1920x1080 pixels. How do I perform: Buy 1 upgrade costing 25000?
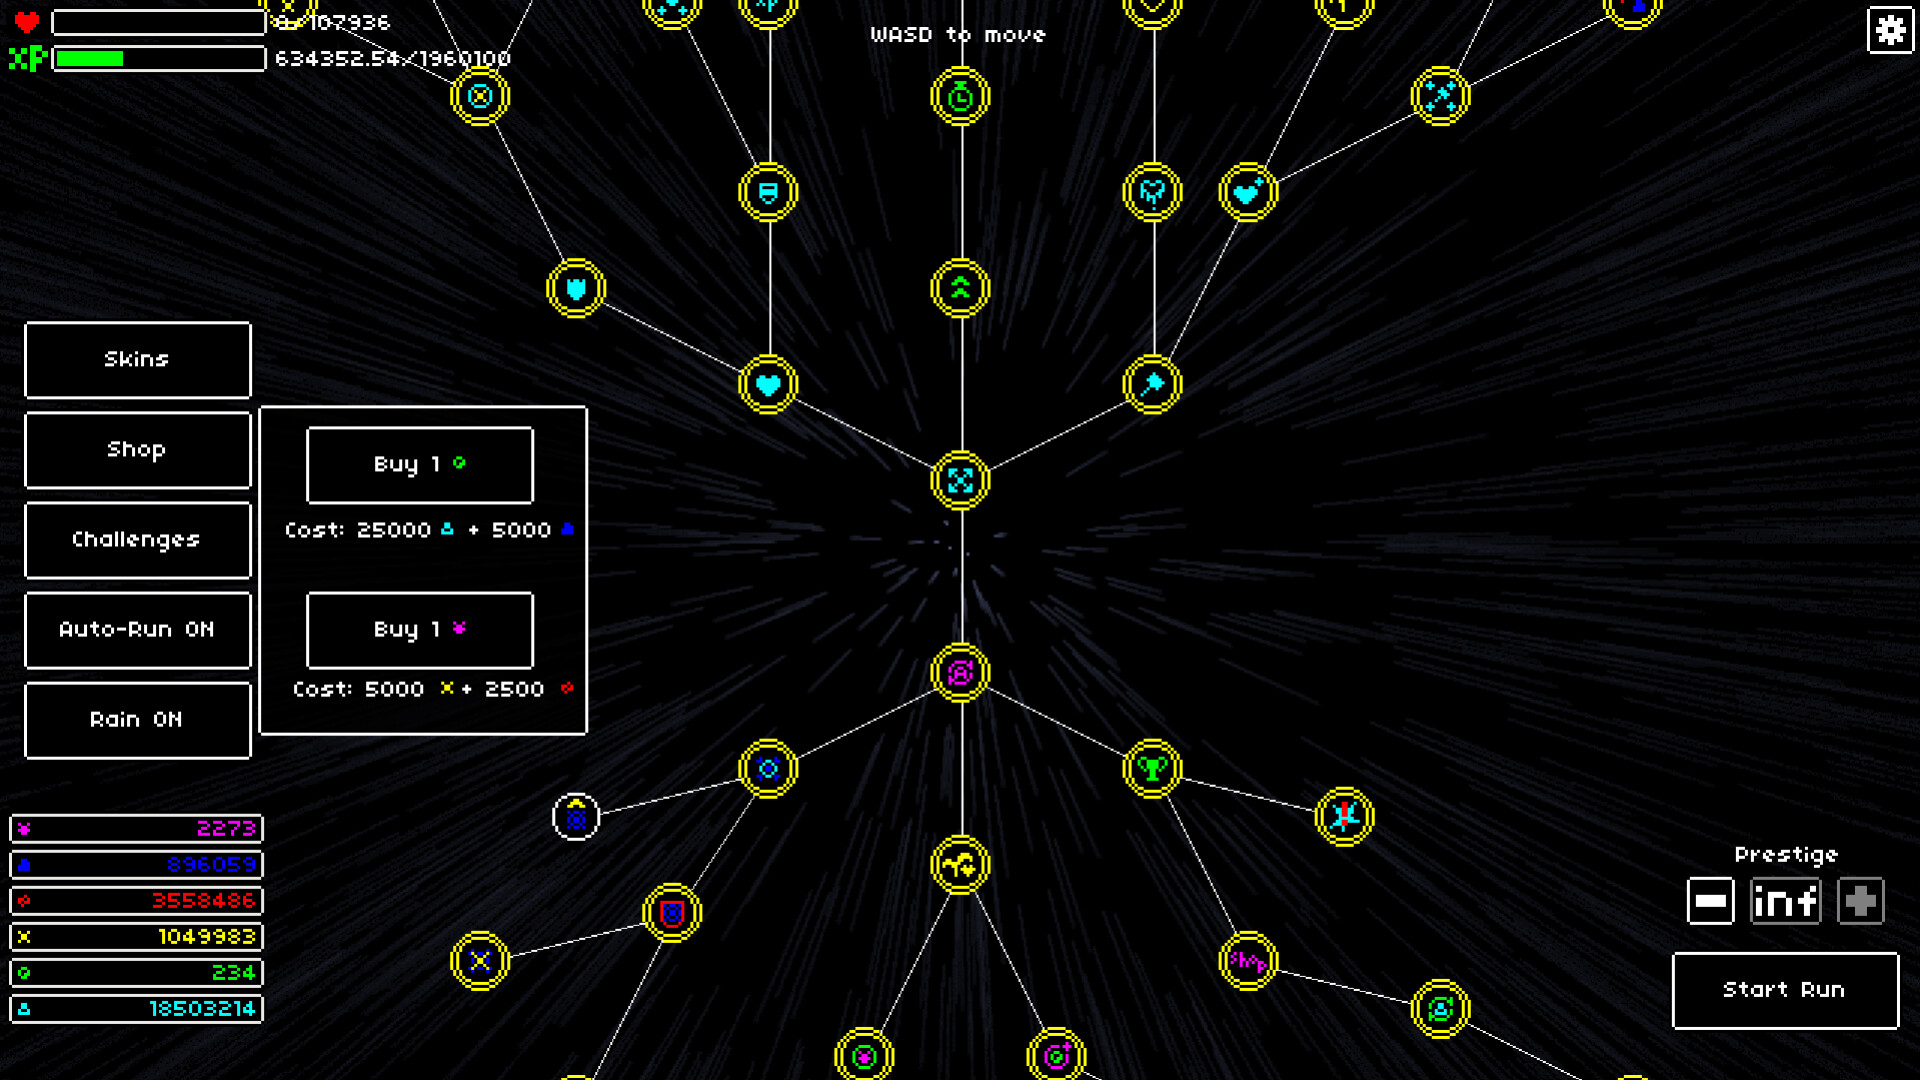(420, 464)
